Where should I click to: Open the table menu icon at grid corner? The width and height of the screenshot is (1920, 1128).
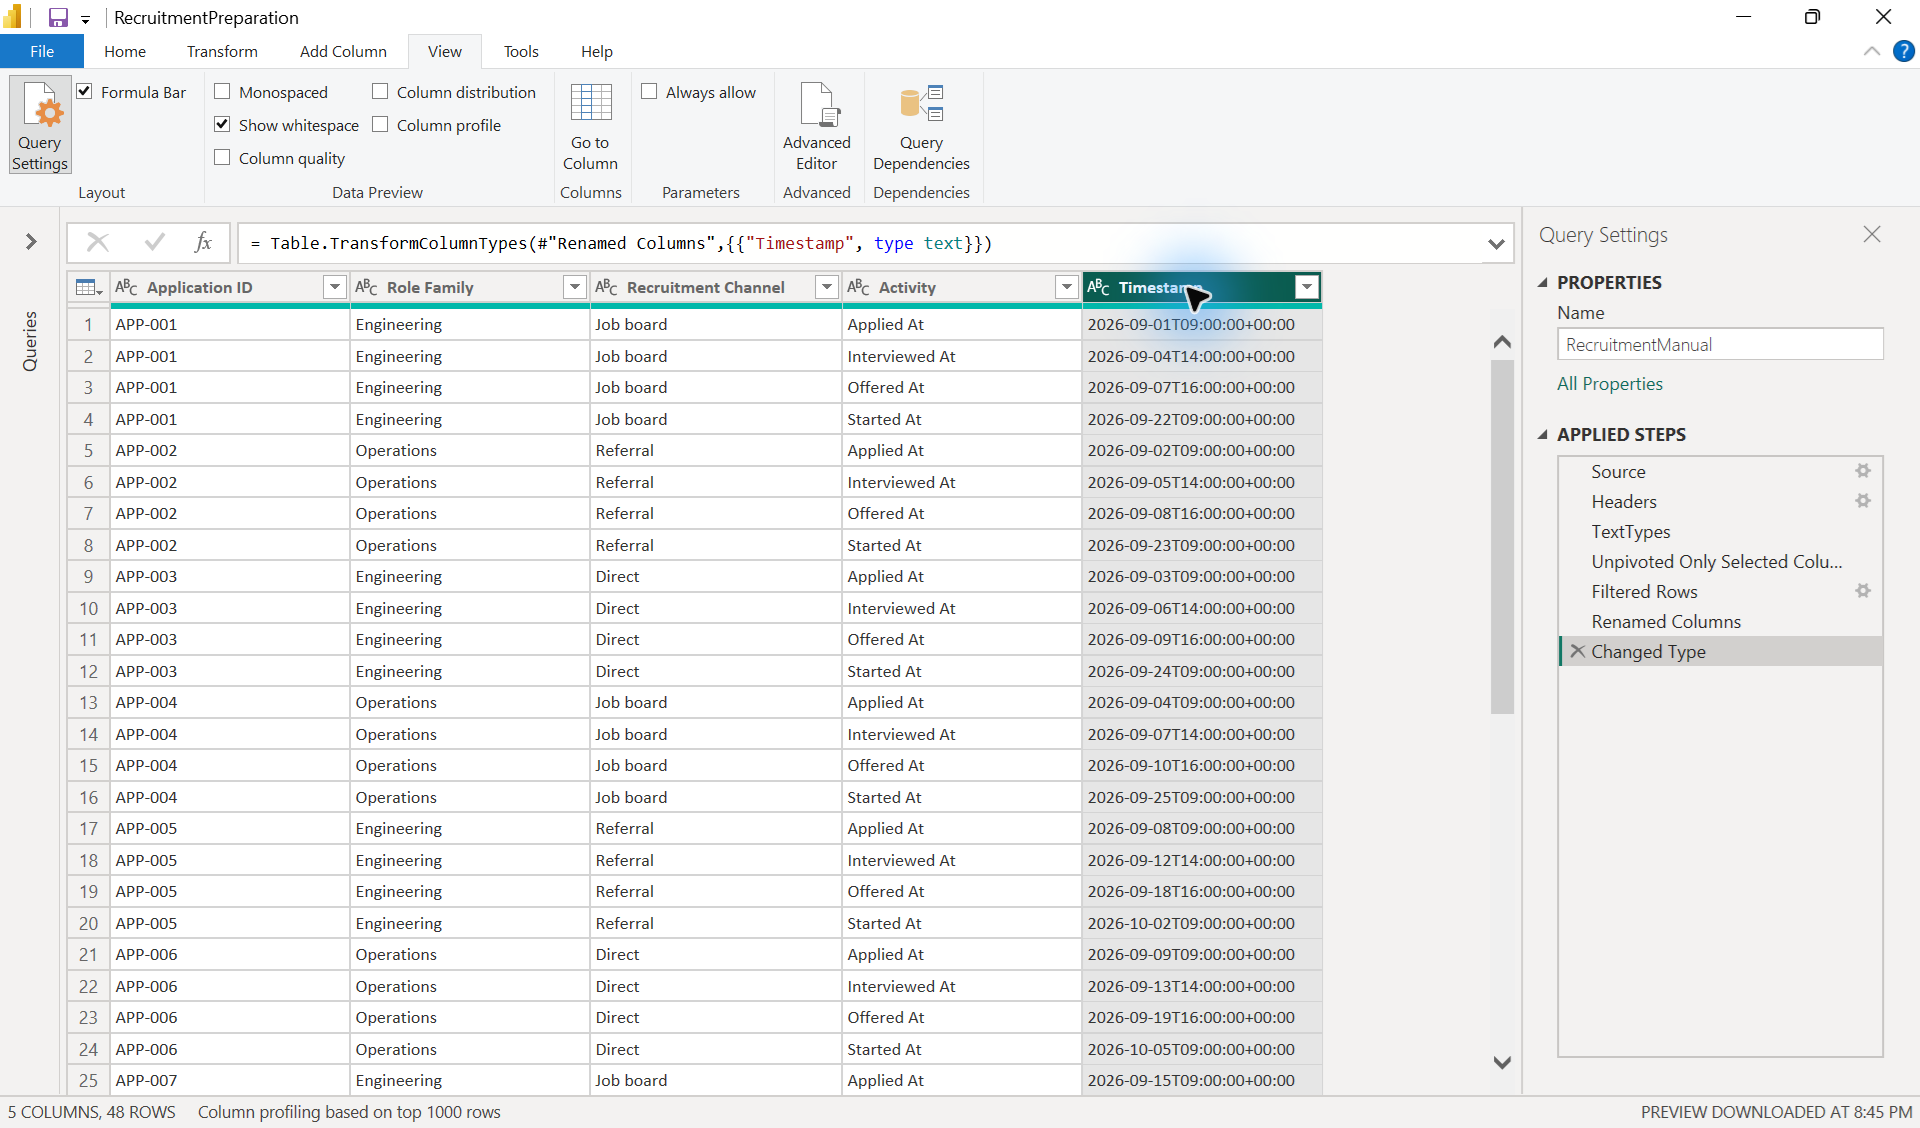coord(88,288)
